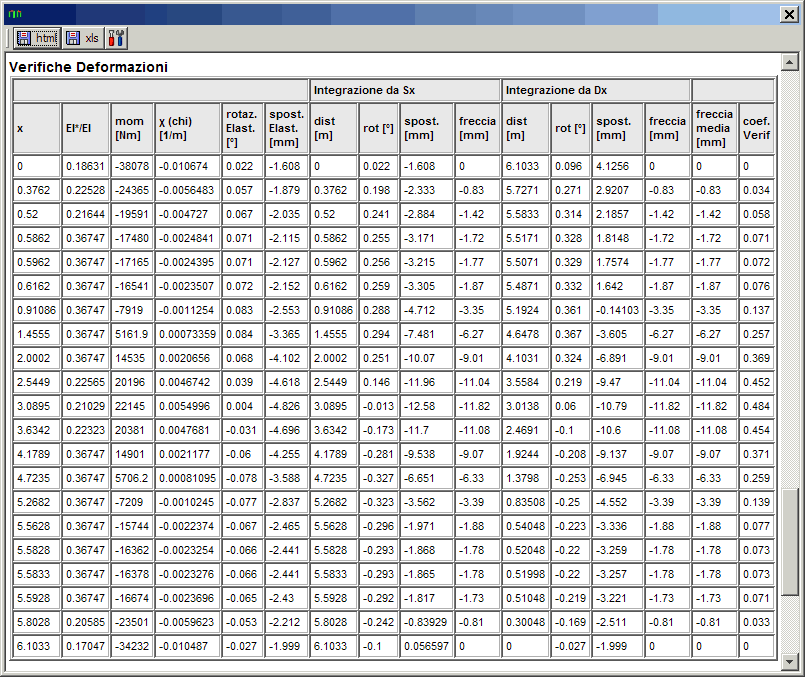
Task: Select chi value 0.00073359
Action: coord(187,335)
